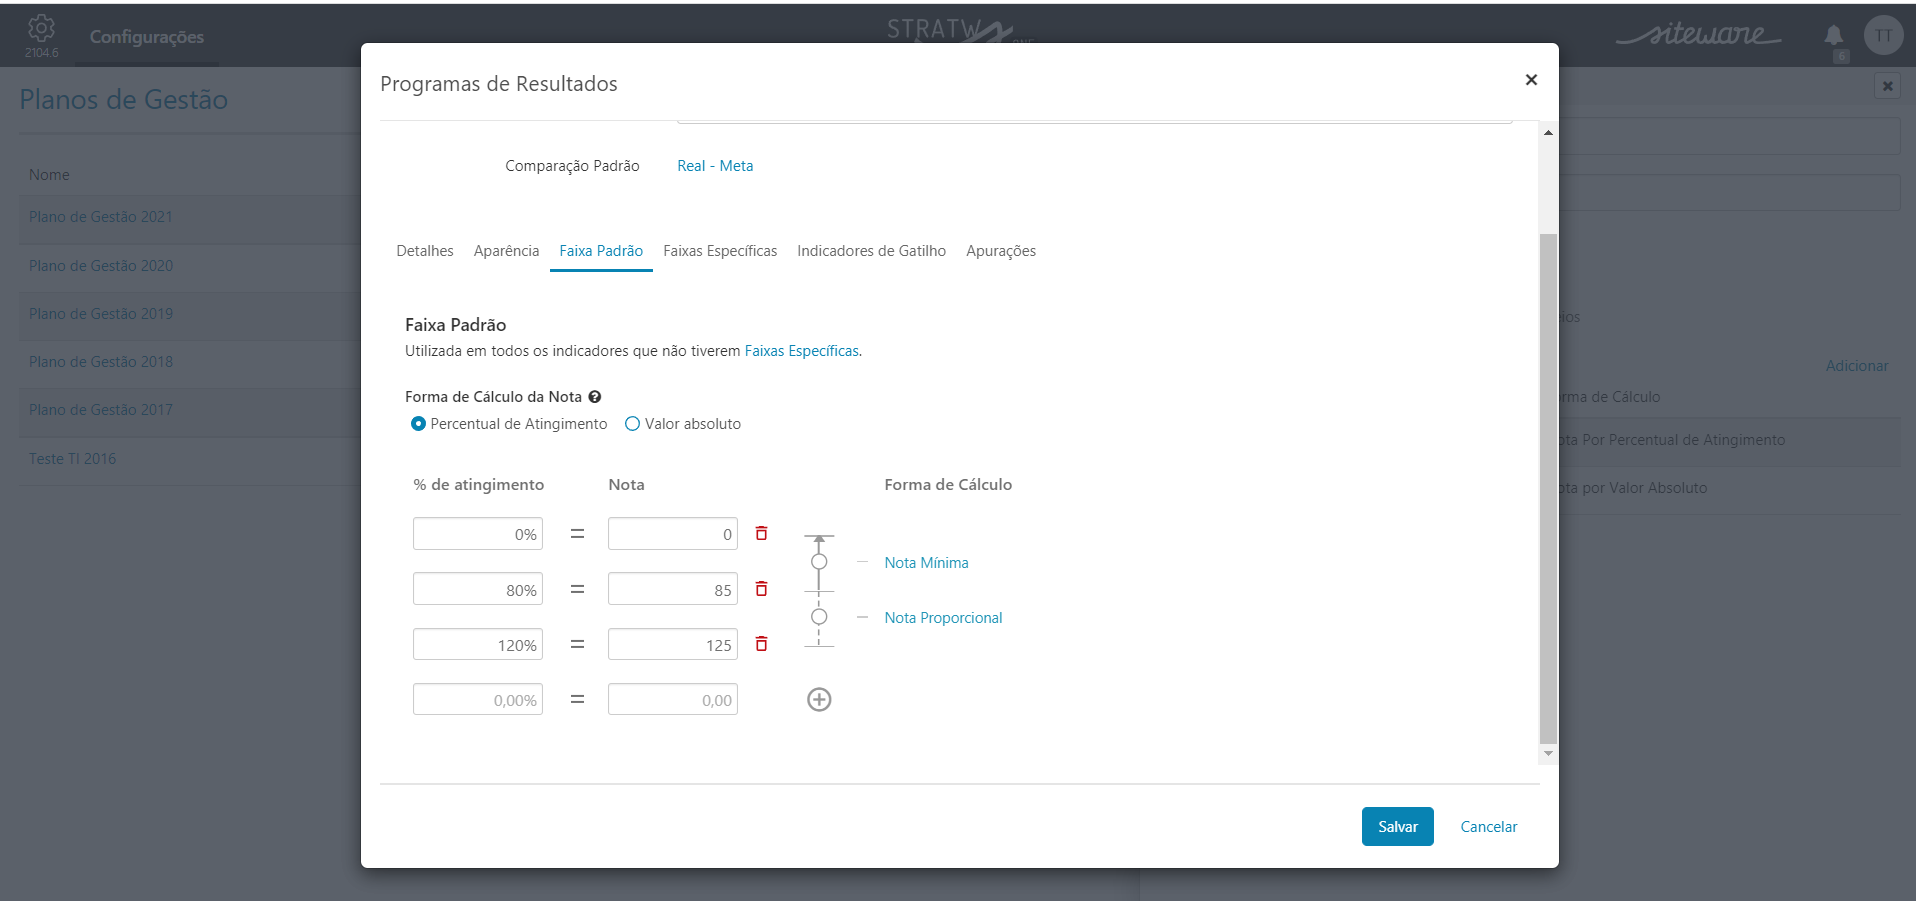This screenshot has width=1916, height=901.
Task: Select Teste TI 2016 in background list
Action: pos(72,459)
